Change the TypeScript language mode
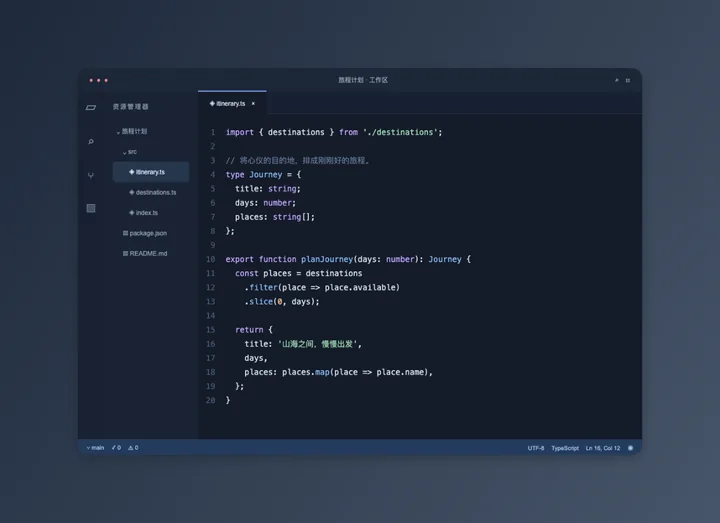This screenshot has height=523, width=720. click(565, 448)
